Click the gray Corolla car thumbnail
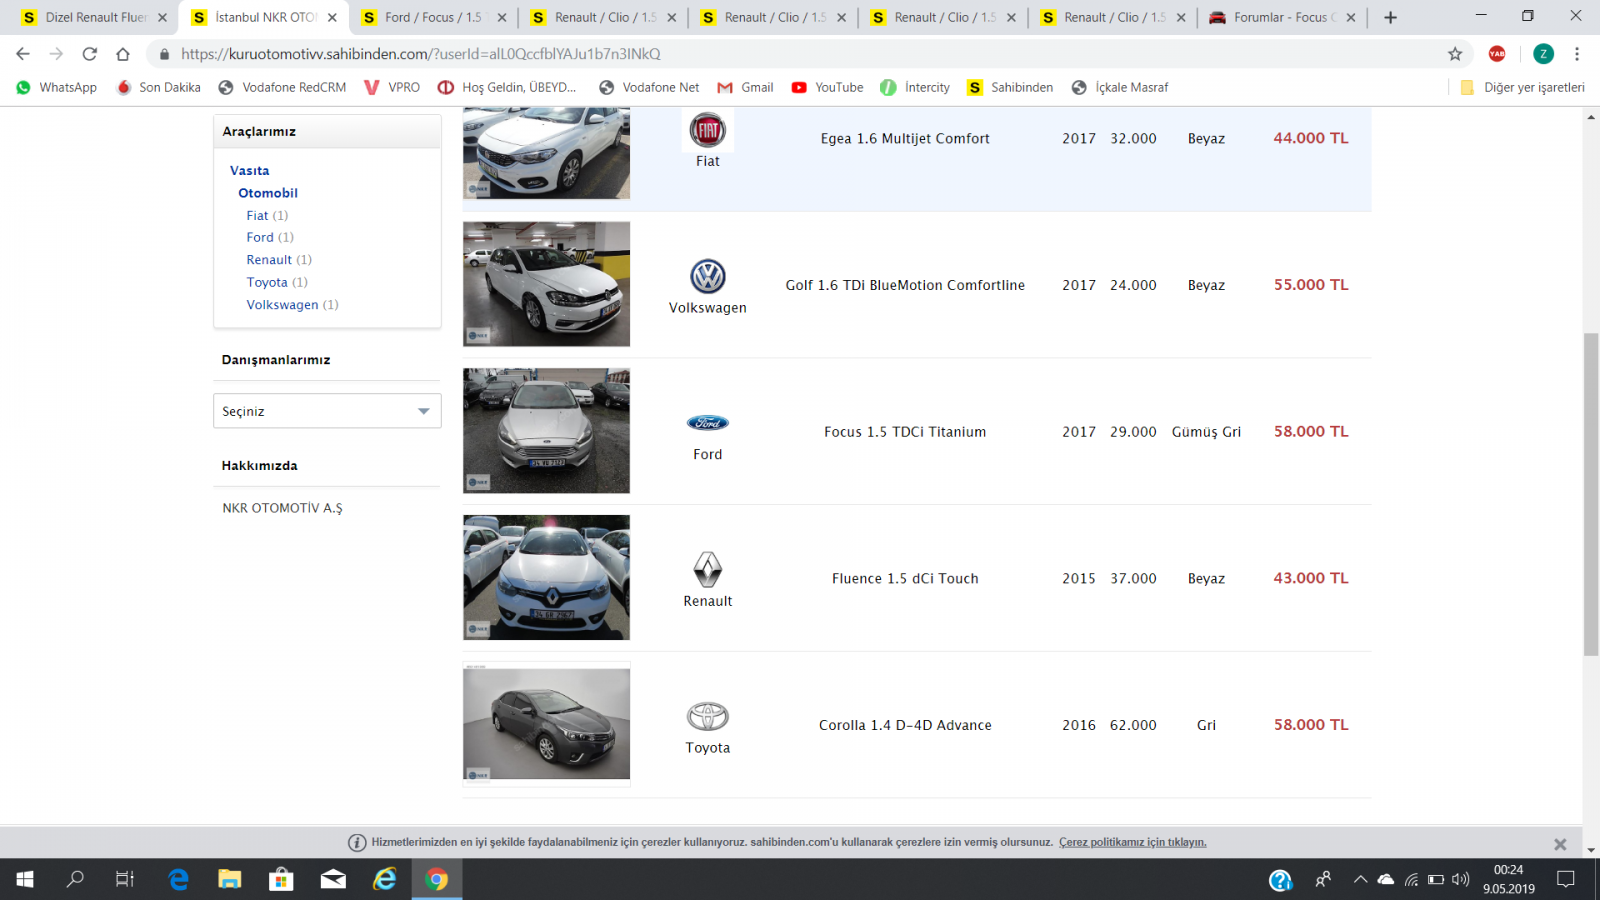The image size is (1600, 900). pyautogui.click(x=546, y=724)
